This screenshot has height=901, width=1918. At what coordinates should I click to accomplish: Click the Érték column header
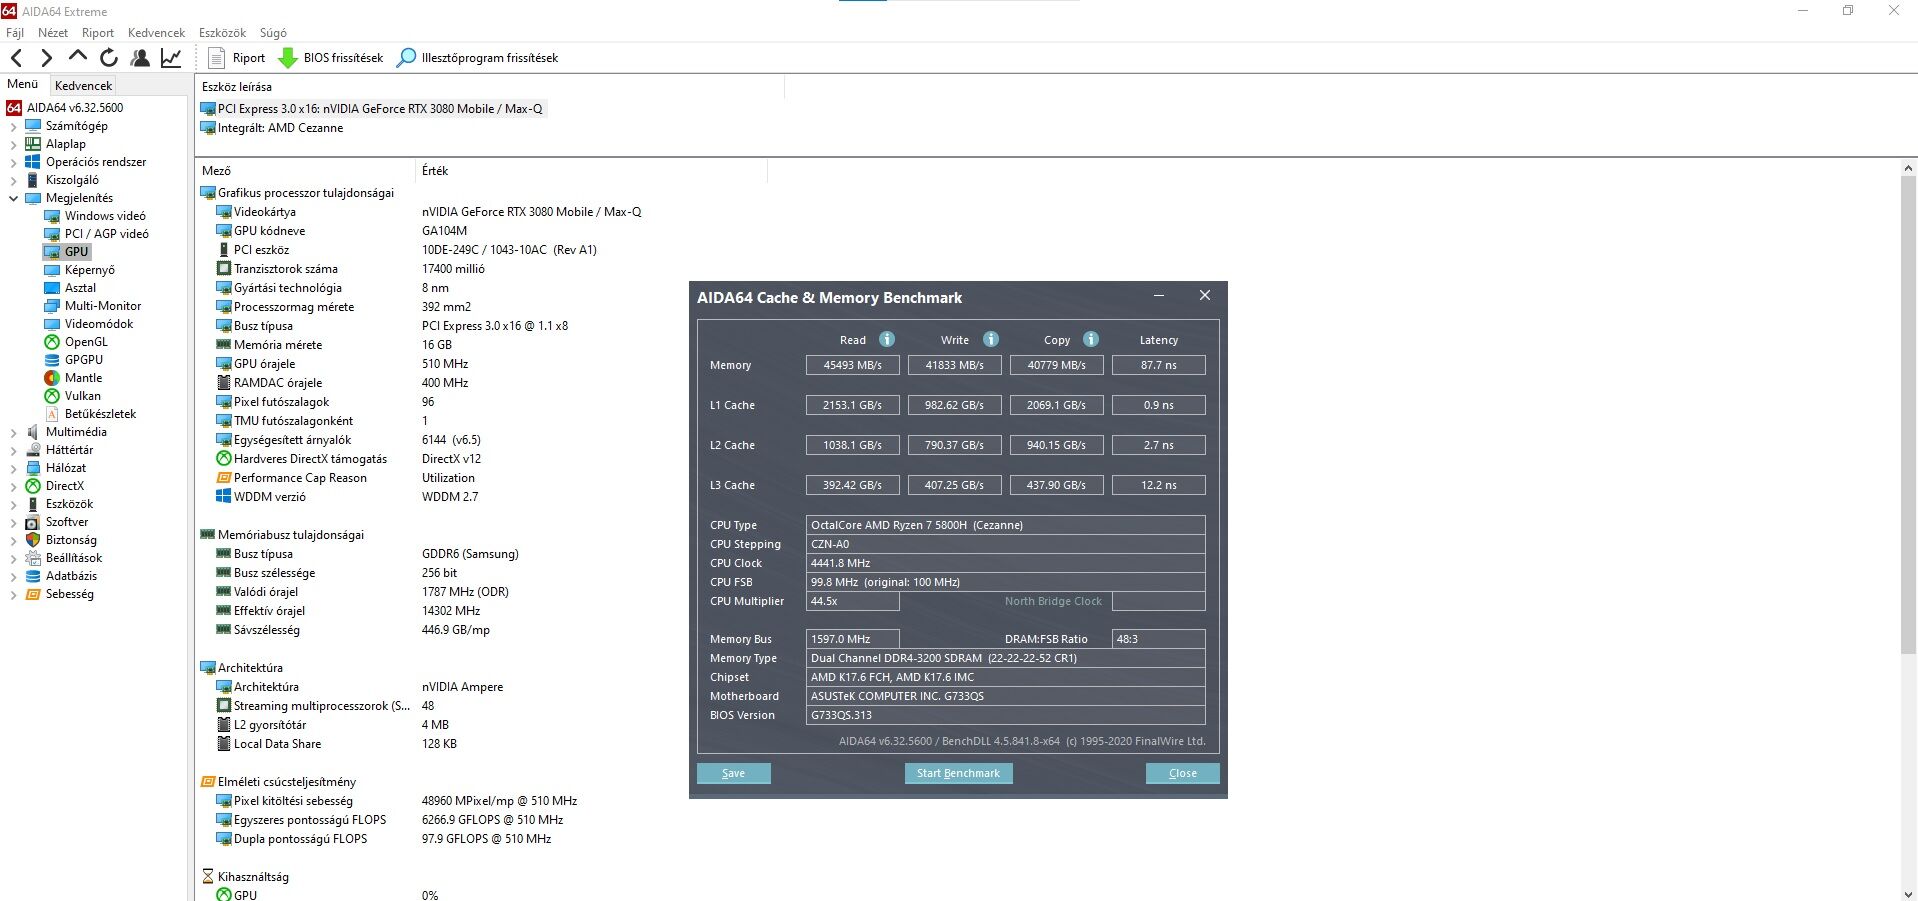[591, 171]
